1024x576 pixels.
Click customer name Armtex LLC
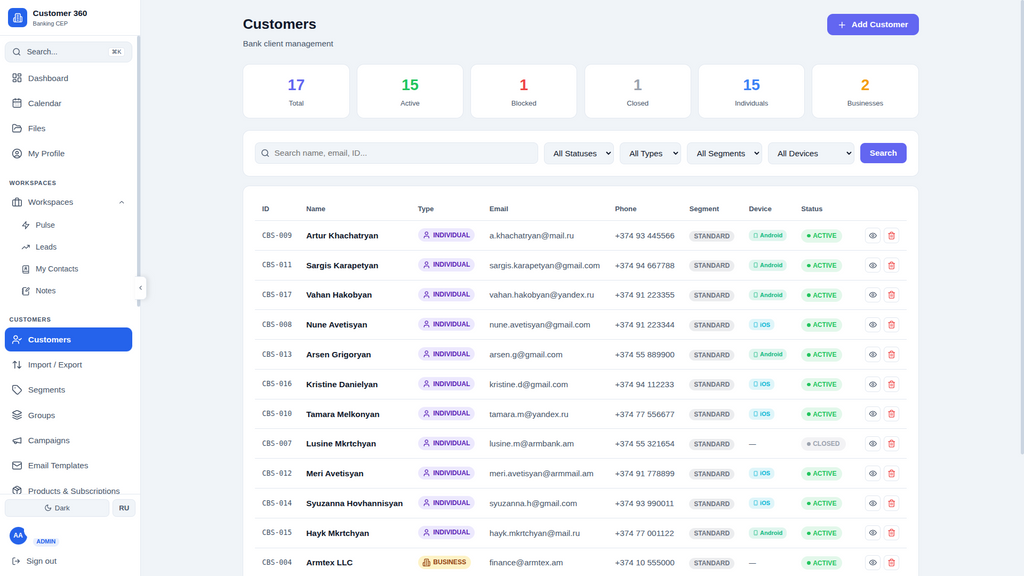tap(329, 562)
